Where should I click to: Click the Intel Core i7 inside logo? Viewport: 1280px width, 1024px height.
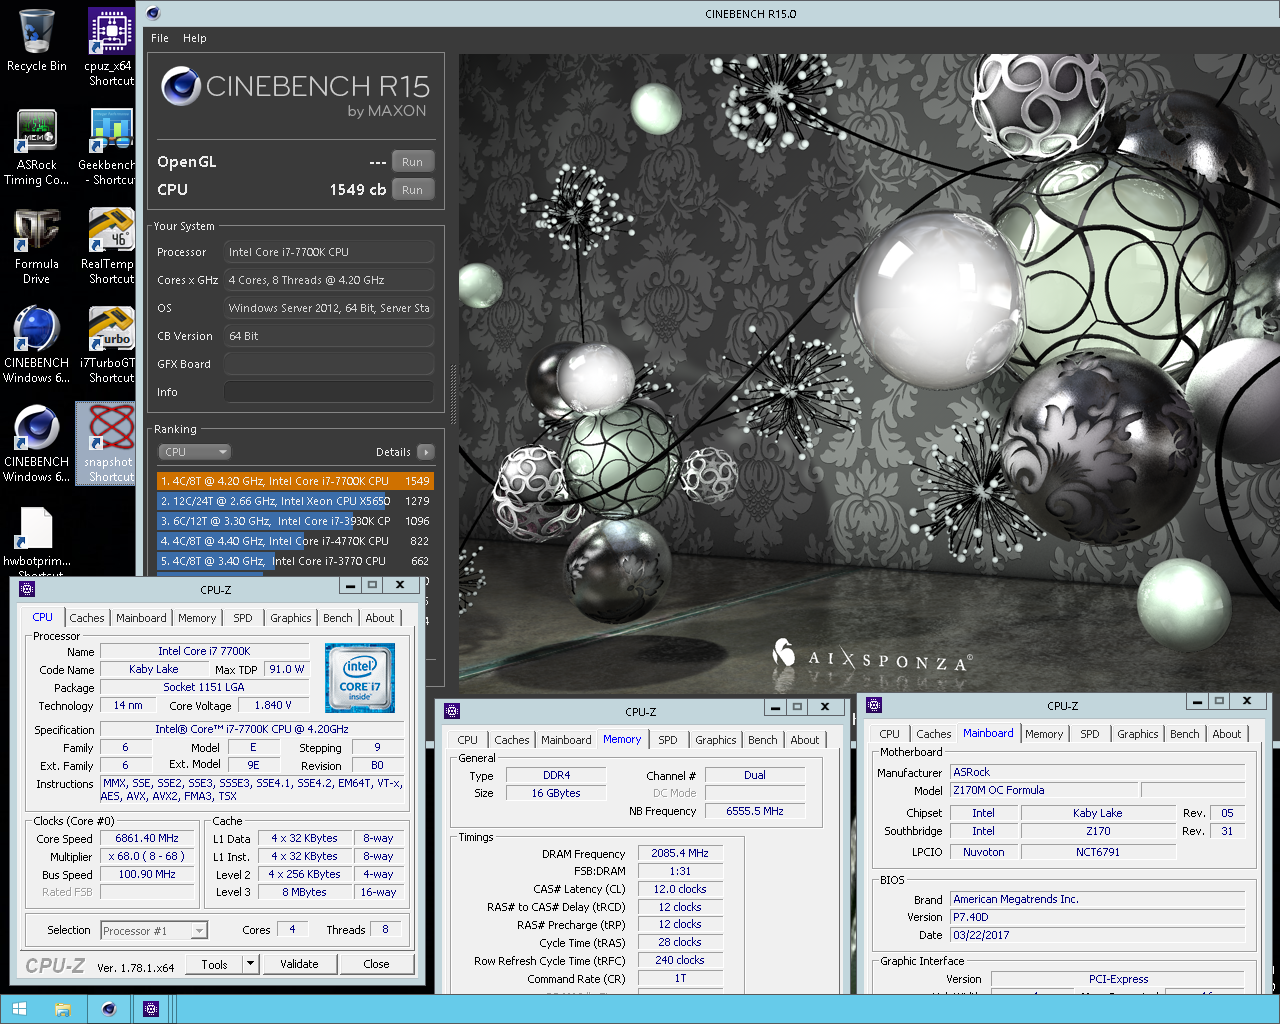[x=360, y=677]
